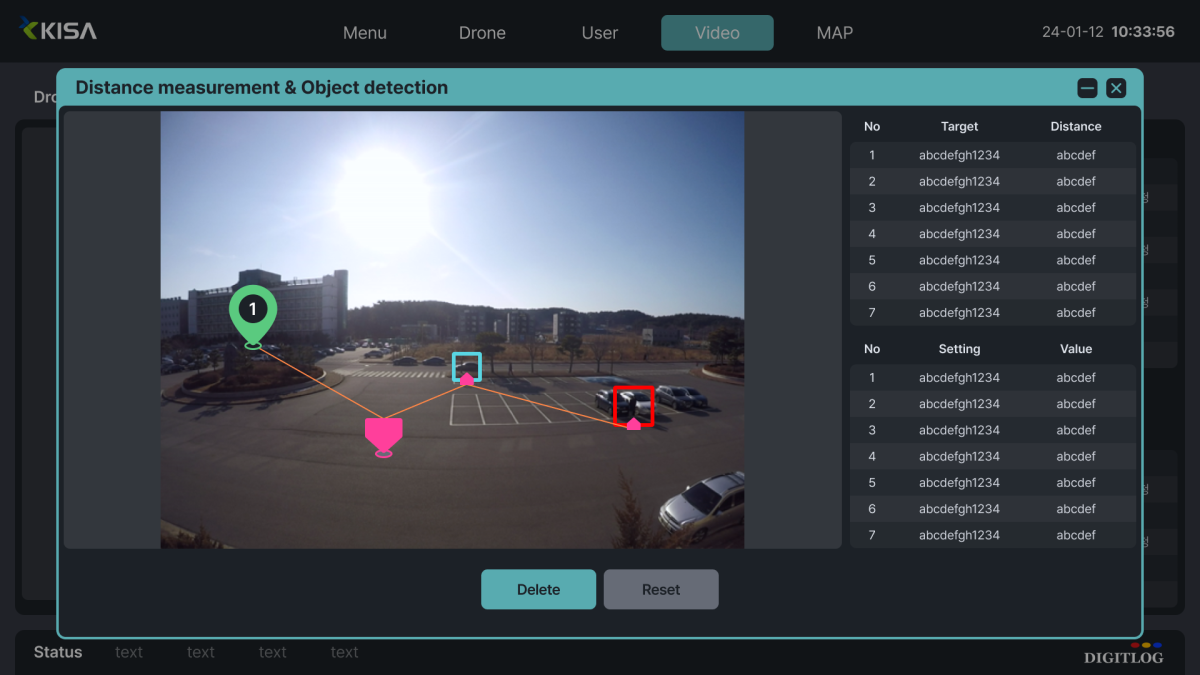This screenshot has height=675, width=1200.
Task: Select row 7 in Setting table
Action: point(992,535)
